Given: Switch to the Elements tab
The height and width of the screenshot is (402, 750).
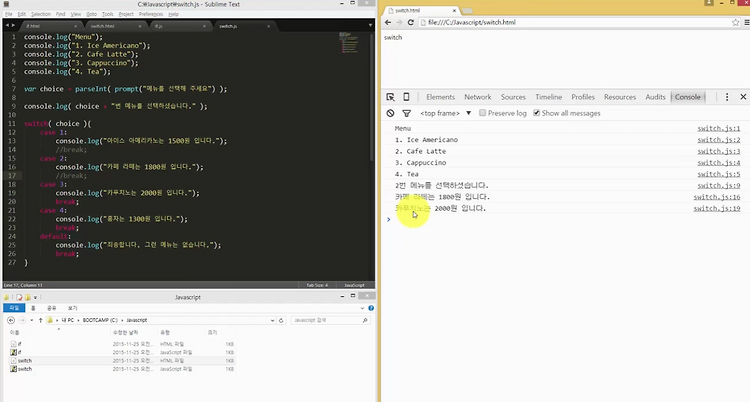Looking at the screenshot, I should coord(441,97).
